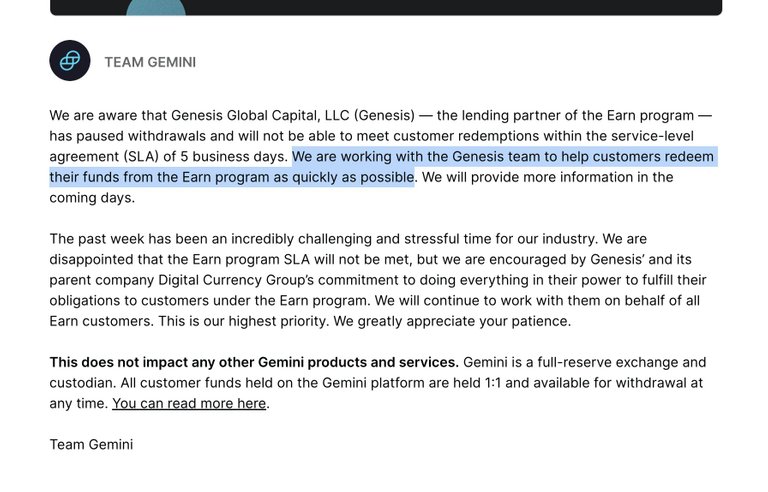Click the text 'service-level agreement (SLA)'
Viewport: 768px width, 492px height.
click(371, 146)
